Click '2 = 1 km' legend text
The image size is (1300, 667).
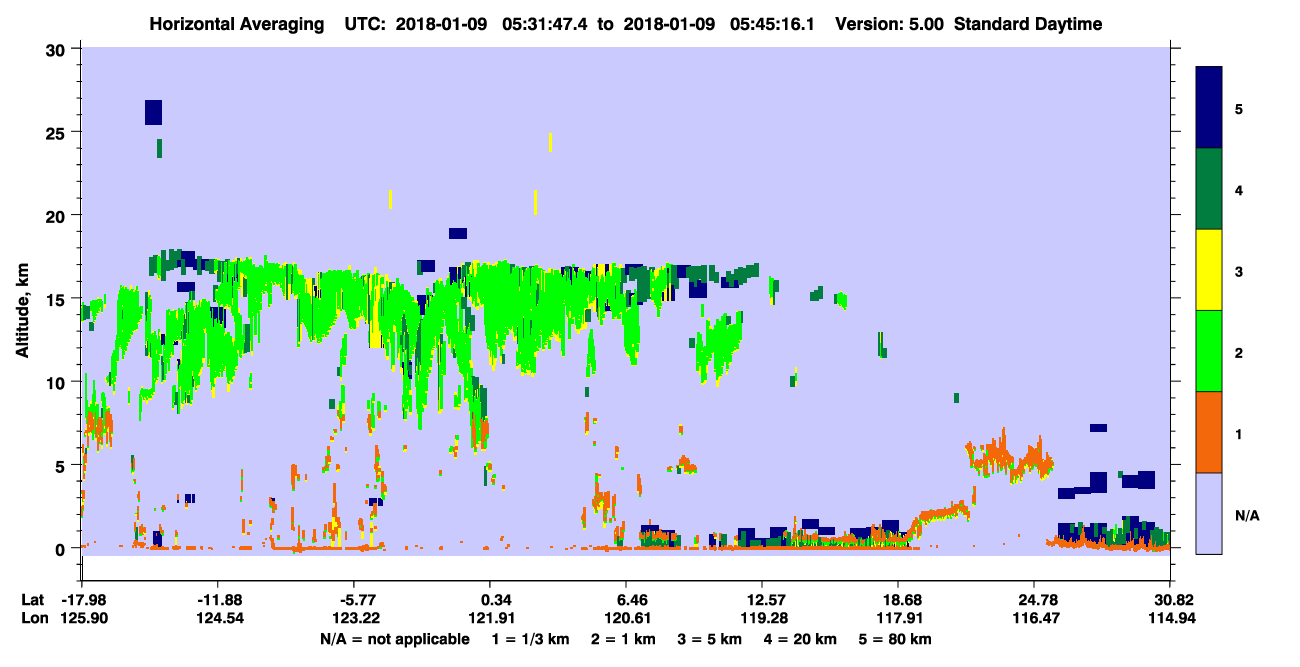[624, 639]
